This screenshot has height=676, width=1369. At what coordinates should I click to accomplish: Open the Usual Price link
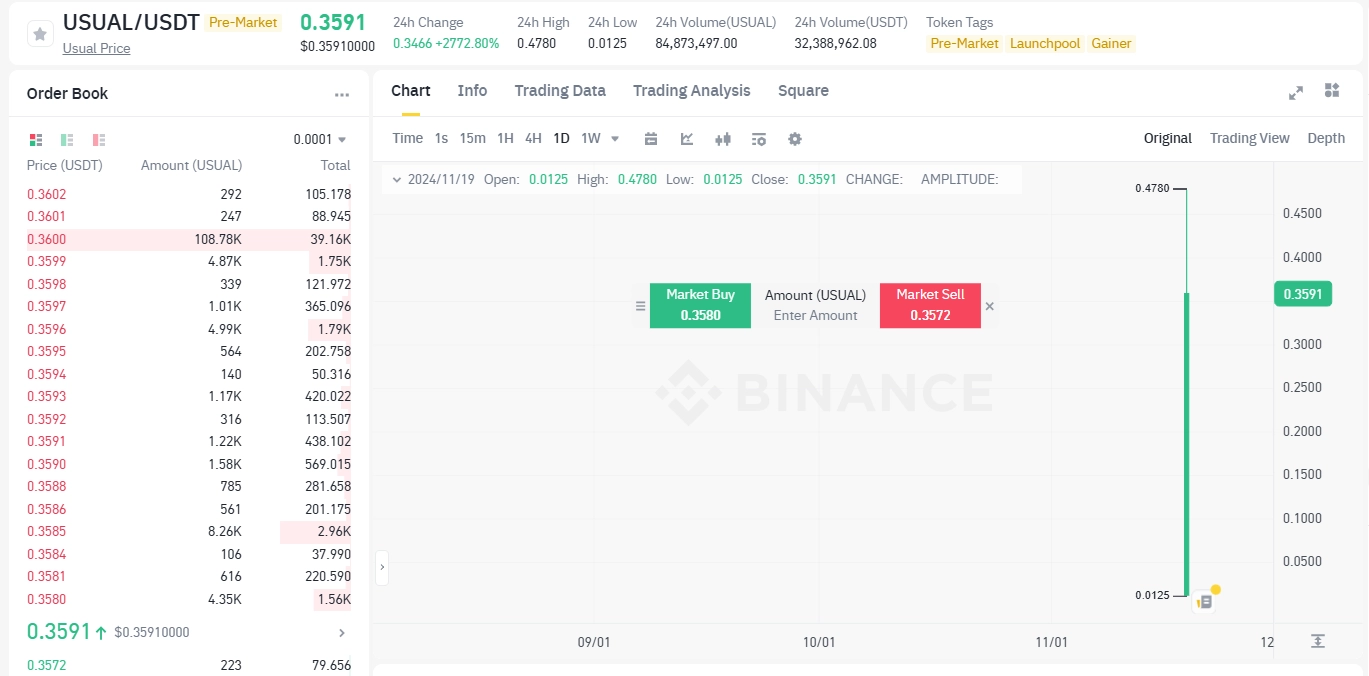click(96, 48)
